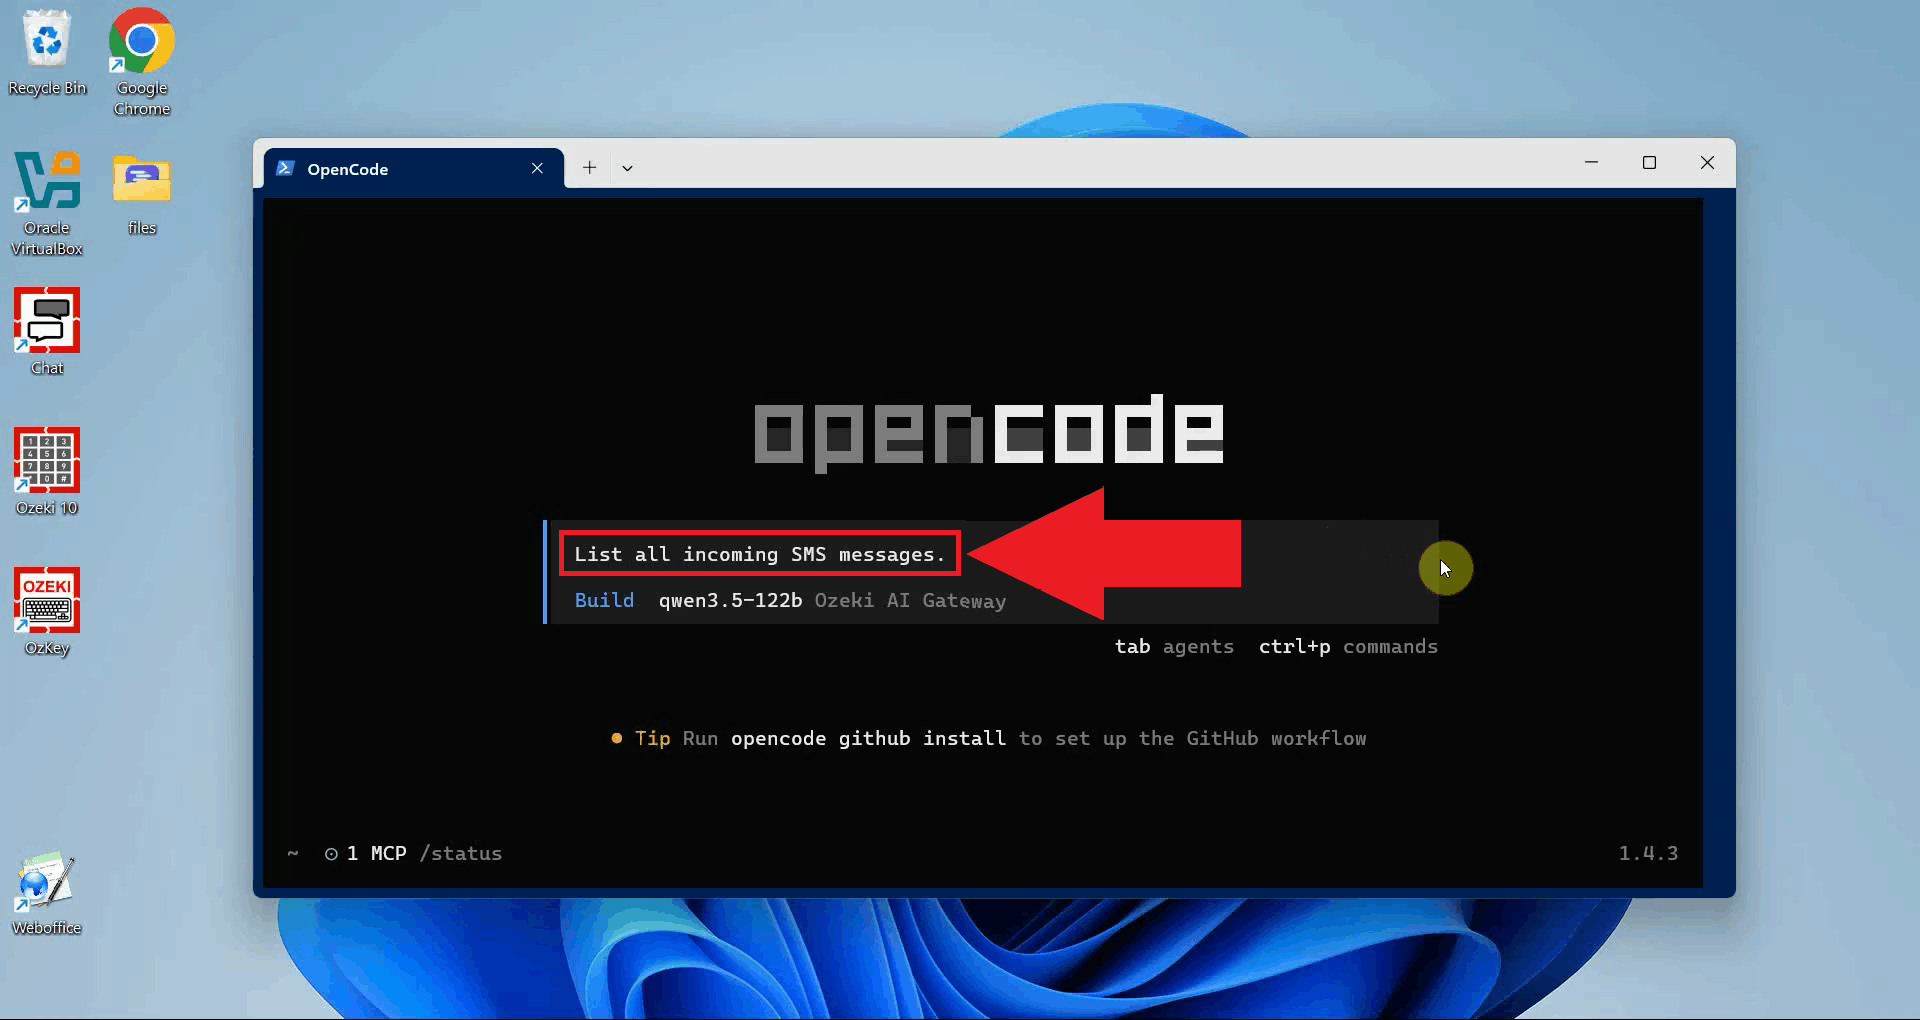Maximize the terminal window
Image resolution: width=1920 pixels, height=1020 pixels.
1649,162
